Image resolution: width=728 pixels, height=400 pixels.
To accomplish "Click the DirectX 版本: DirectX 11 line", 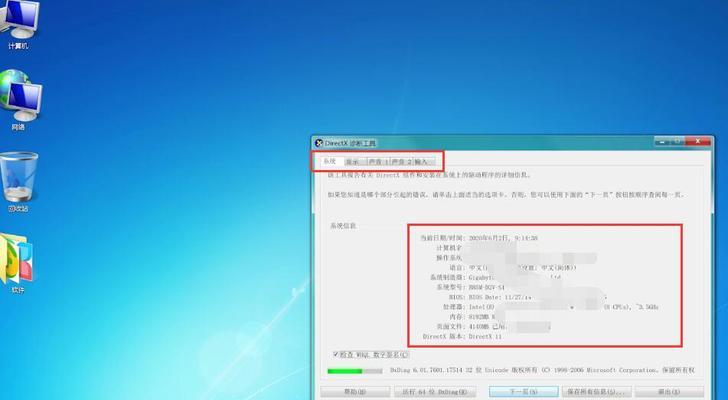I will 462,336.
